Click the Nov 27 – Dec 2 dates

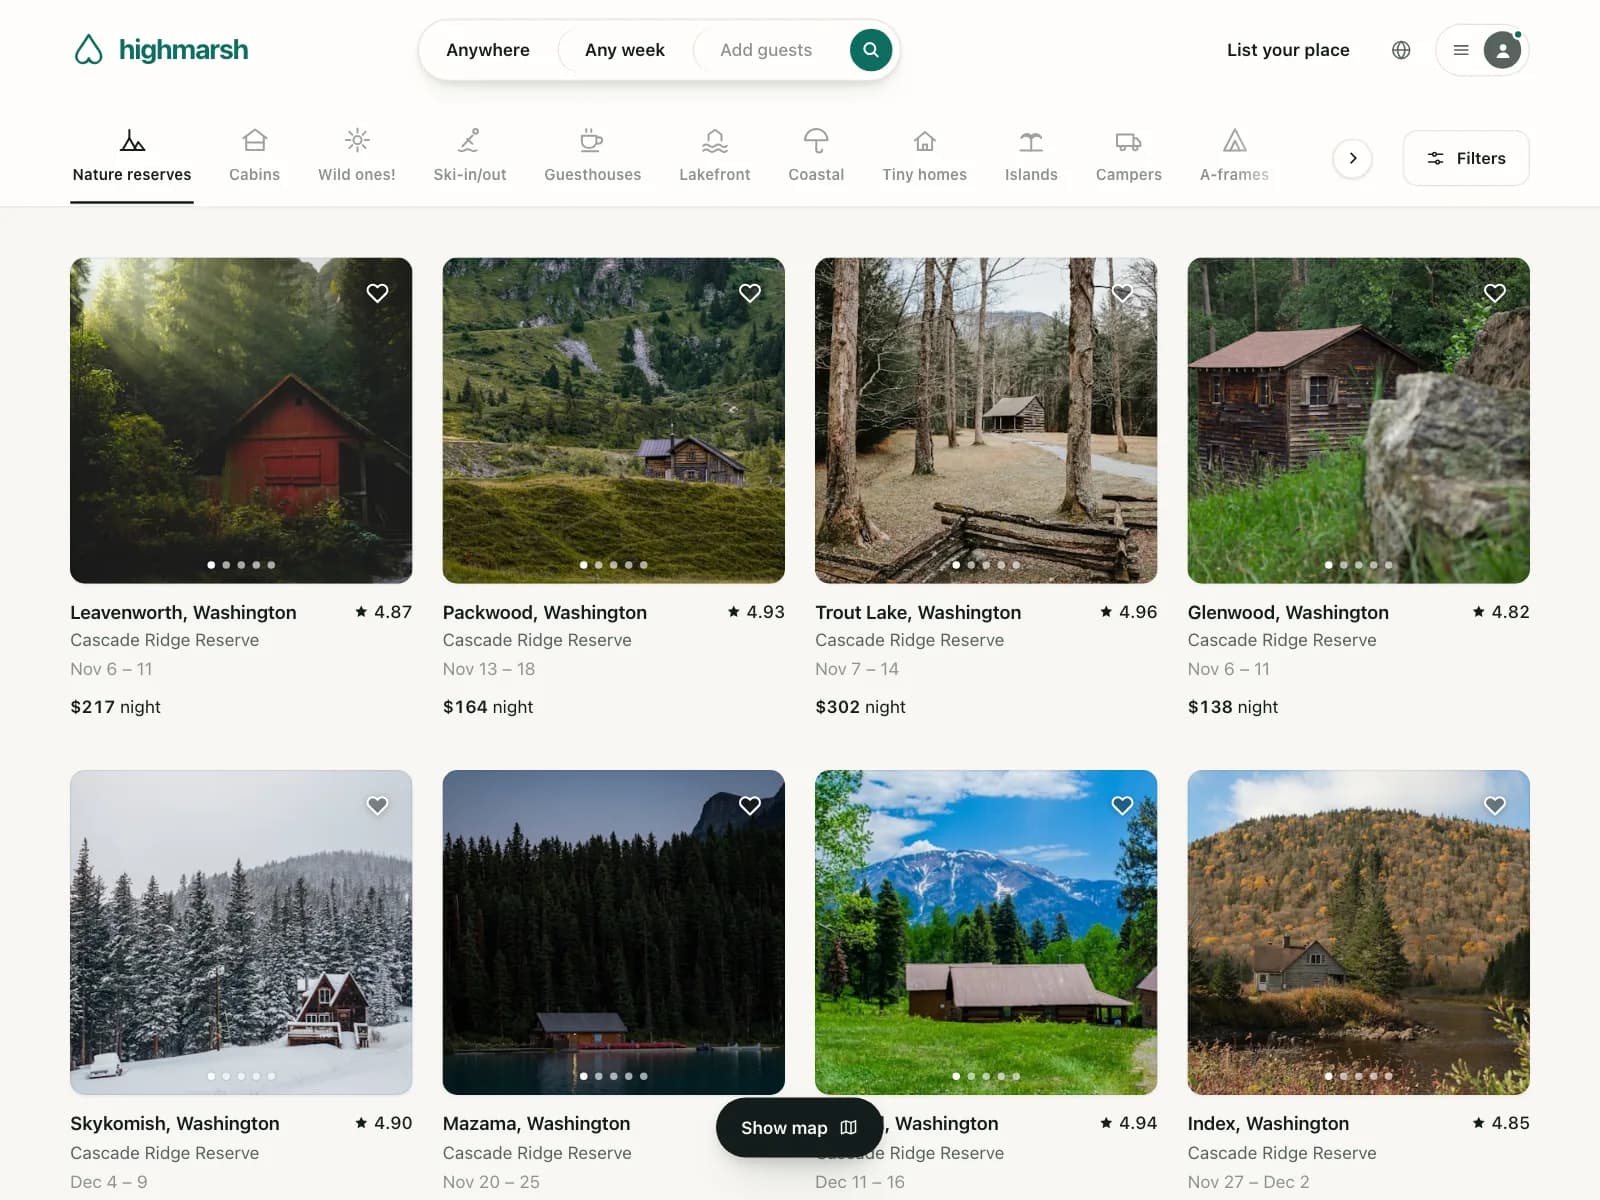(x=1249, y=1182)
